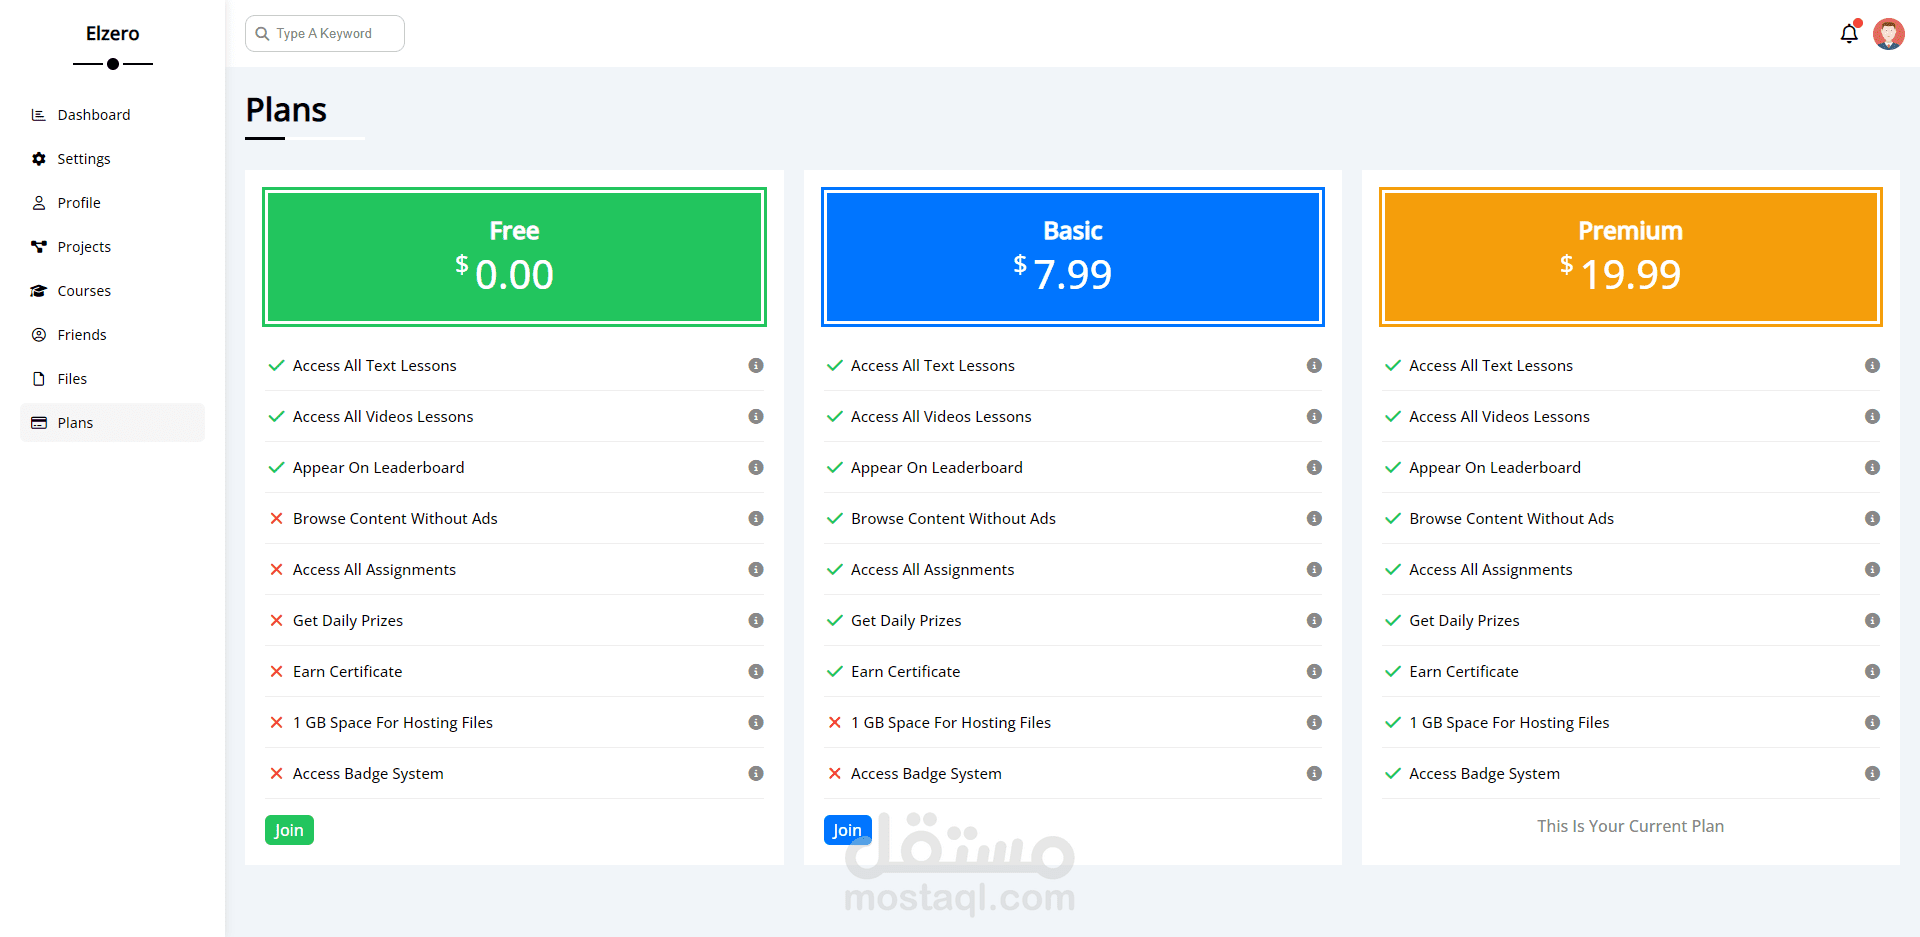Click Free plan 'Browse Content Without Ads' text

[x=395, y=519]
